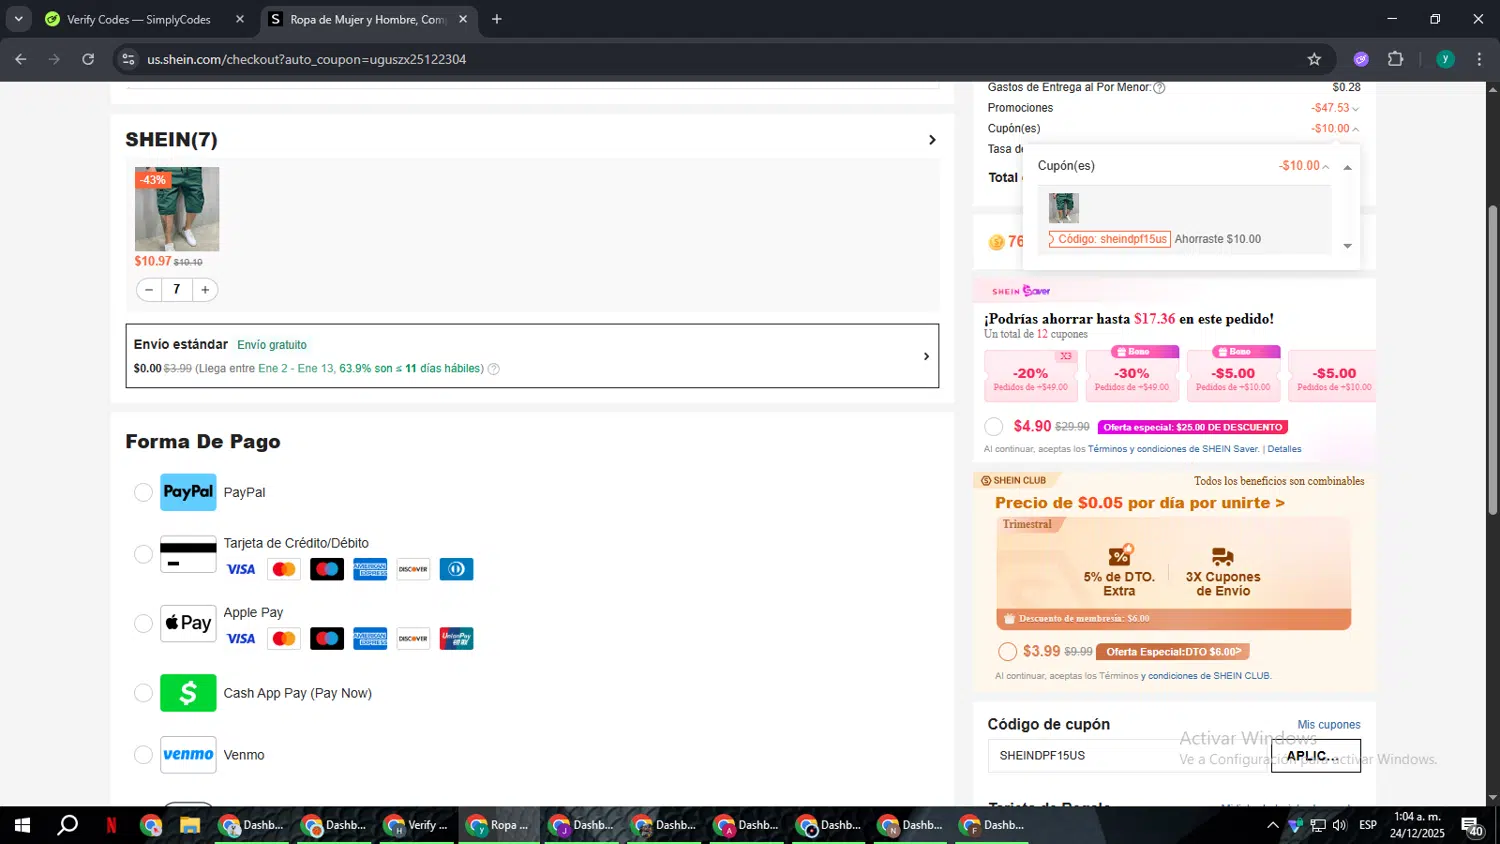This screenshot has height=844, width=1500.
Task: Bookmark this page with star icon
Action: pos(1314,59)
